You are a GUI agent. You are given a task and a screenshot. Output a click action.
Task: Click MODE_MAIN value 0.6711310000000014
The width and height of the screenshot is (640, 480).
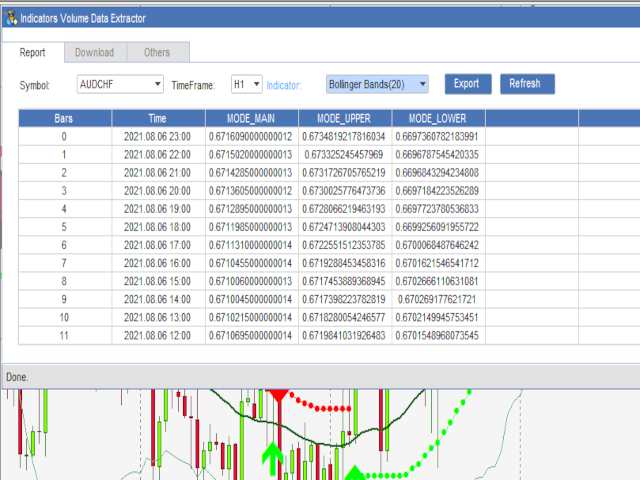251,245
